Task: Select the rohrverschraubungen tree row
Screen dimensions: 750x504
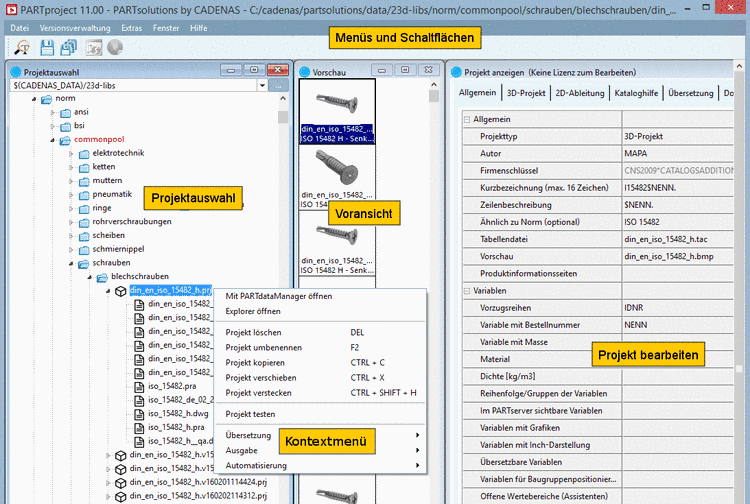Action: tap(132, 222)
